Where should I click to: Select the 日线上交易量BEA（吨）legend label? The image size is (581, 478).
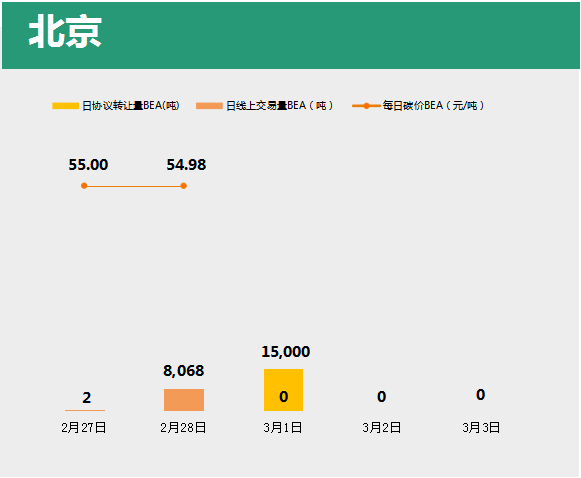(x=280, y=106)
